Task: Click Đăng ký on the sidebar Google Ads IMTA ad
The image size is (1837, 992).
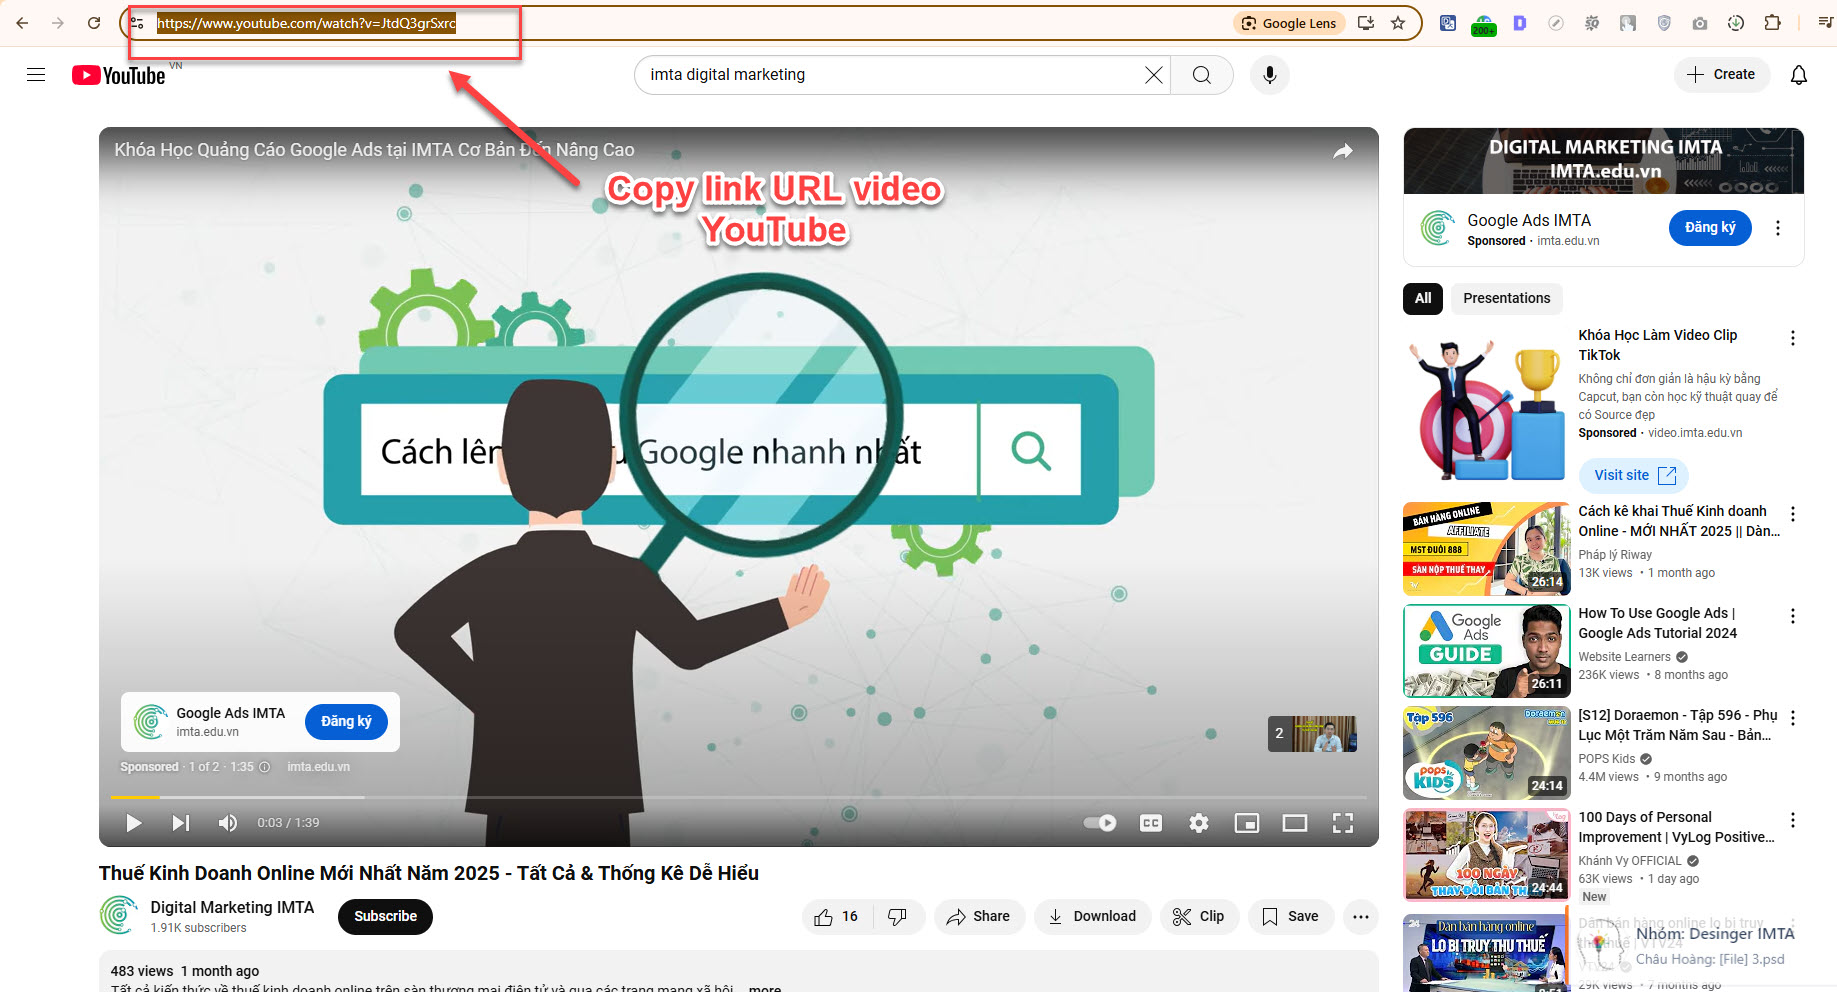Action: point(1710,227)
